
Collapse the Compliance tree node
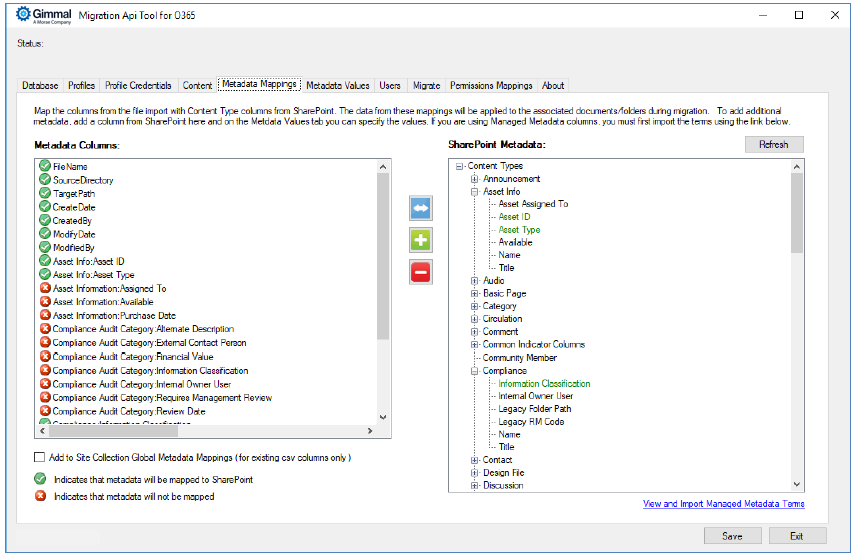[474, 371]
